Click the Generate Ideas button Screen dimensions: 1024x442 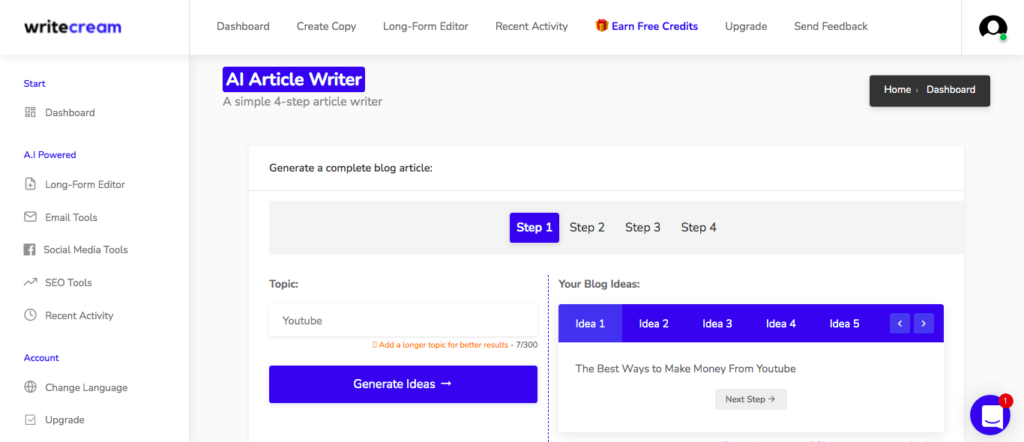403,384
